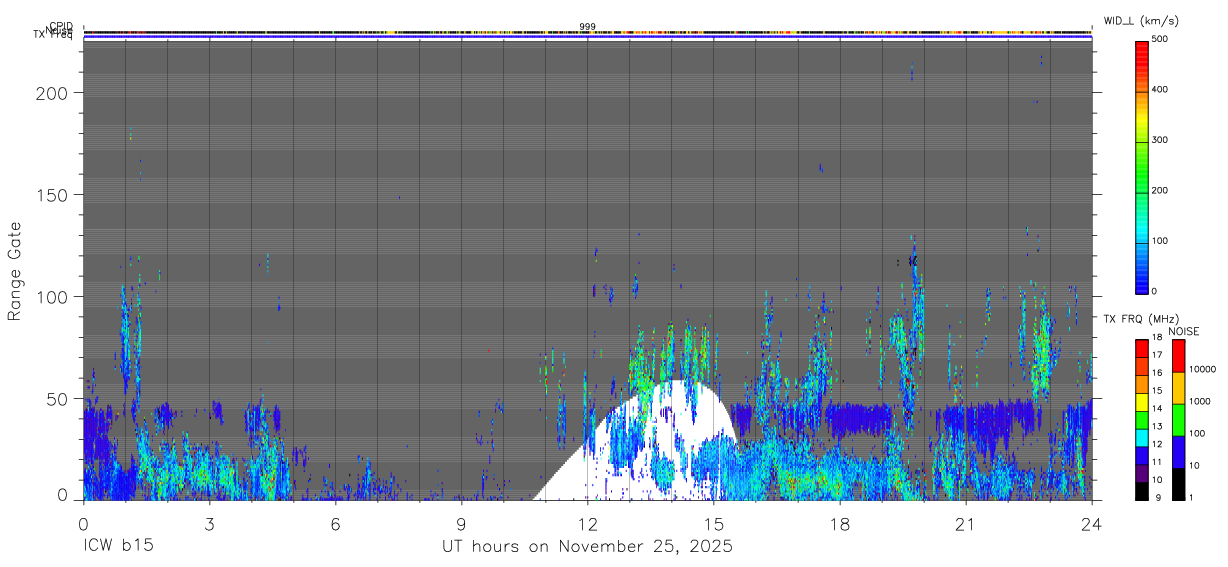Click the 'NOISE' legend title
This screenshot has height=567, width=1228.
[1183, 332]
